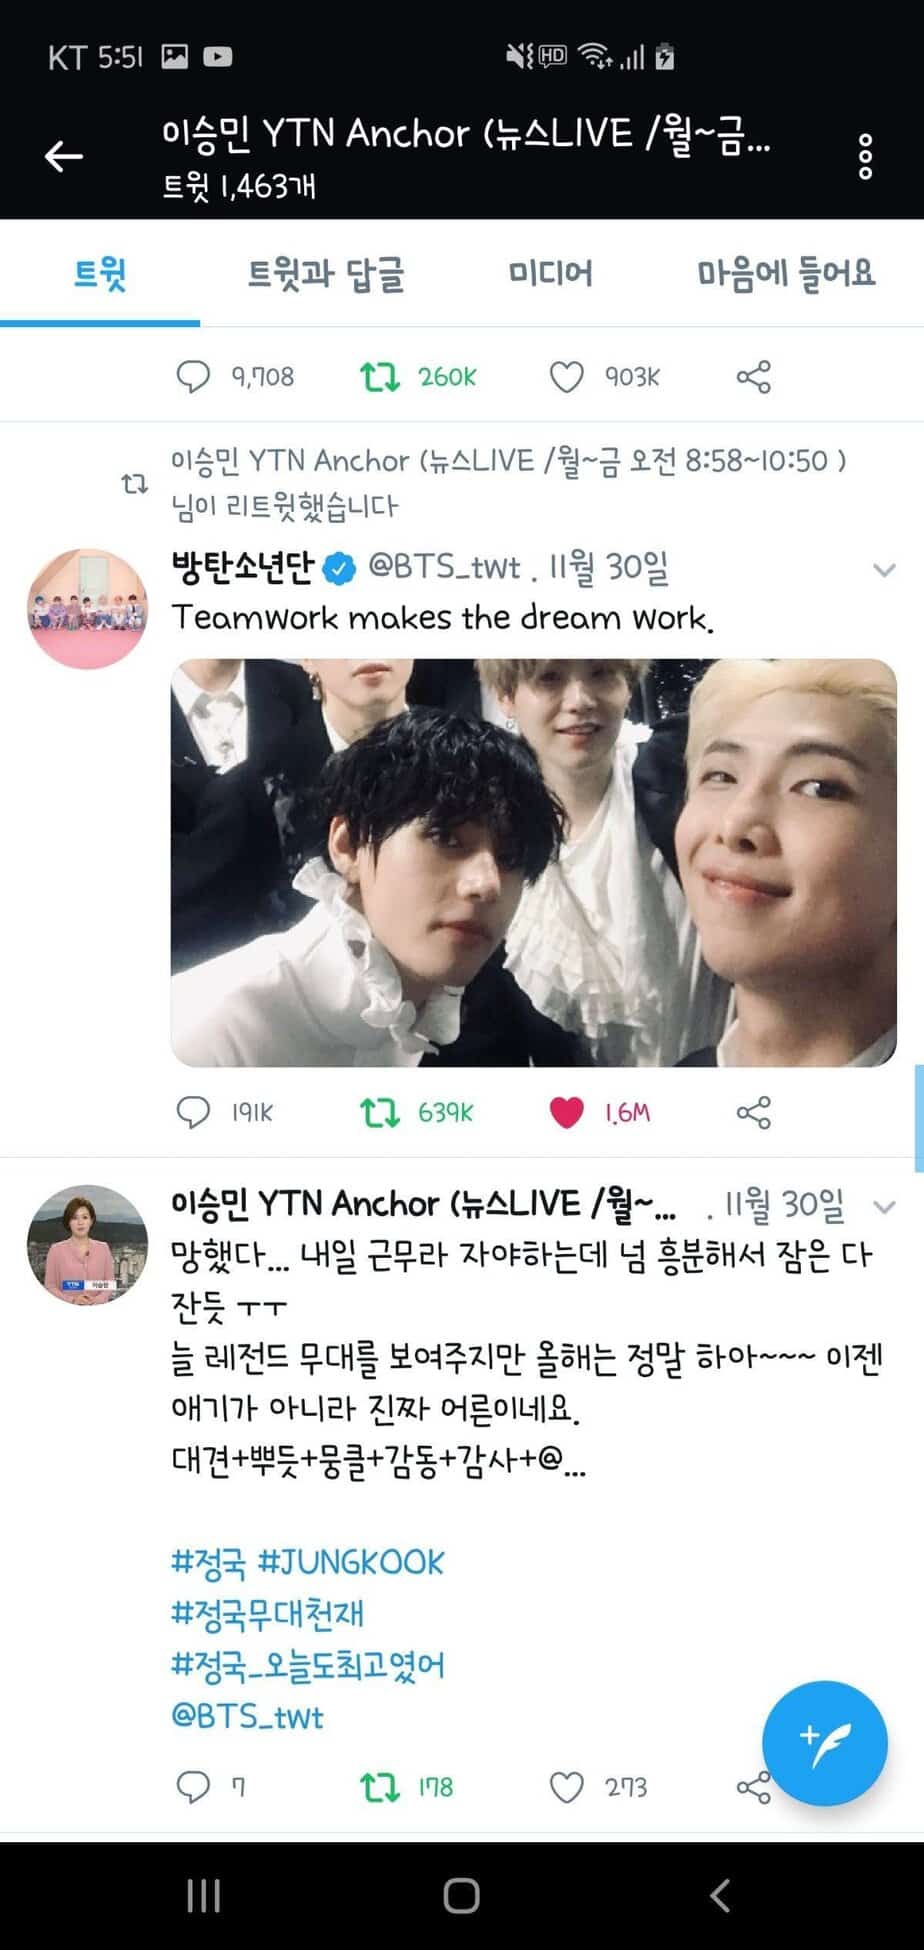This screenshot has width=924, height=1950.
Task: Reply to the BTS Teamwork tweet
Action: click(x=193, y=1112)
